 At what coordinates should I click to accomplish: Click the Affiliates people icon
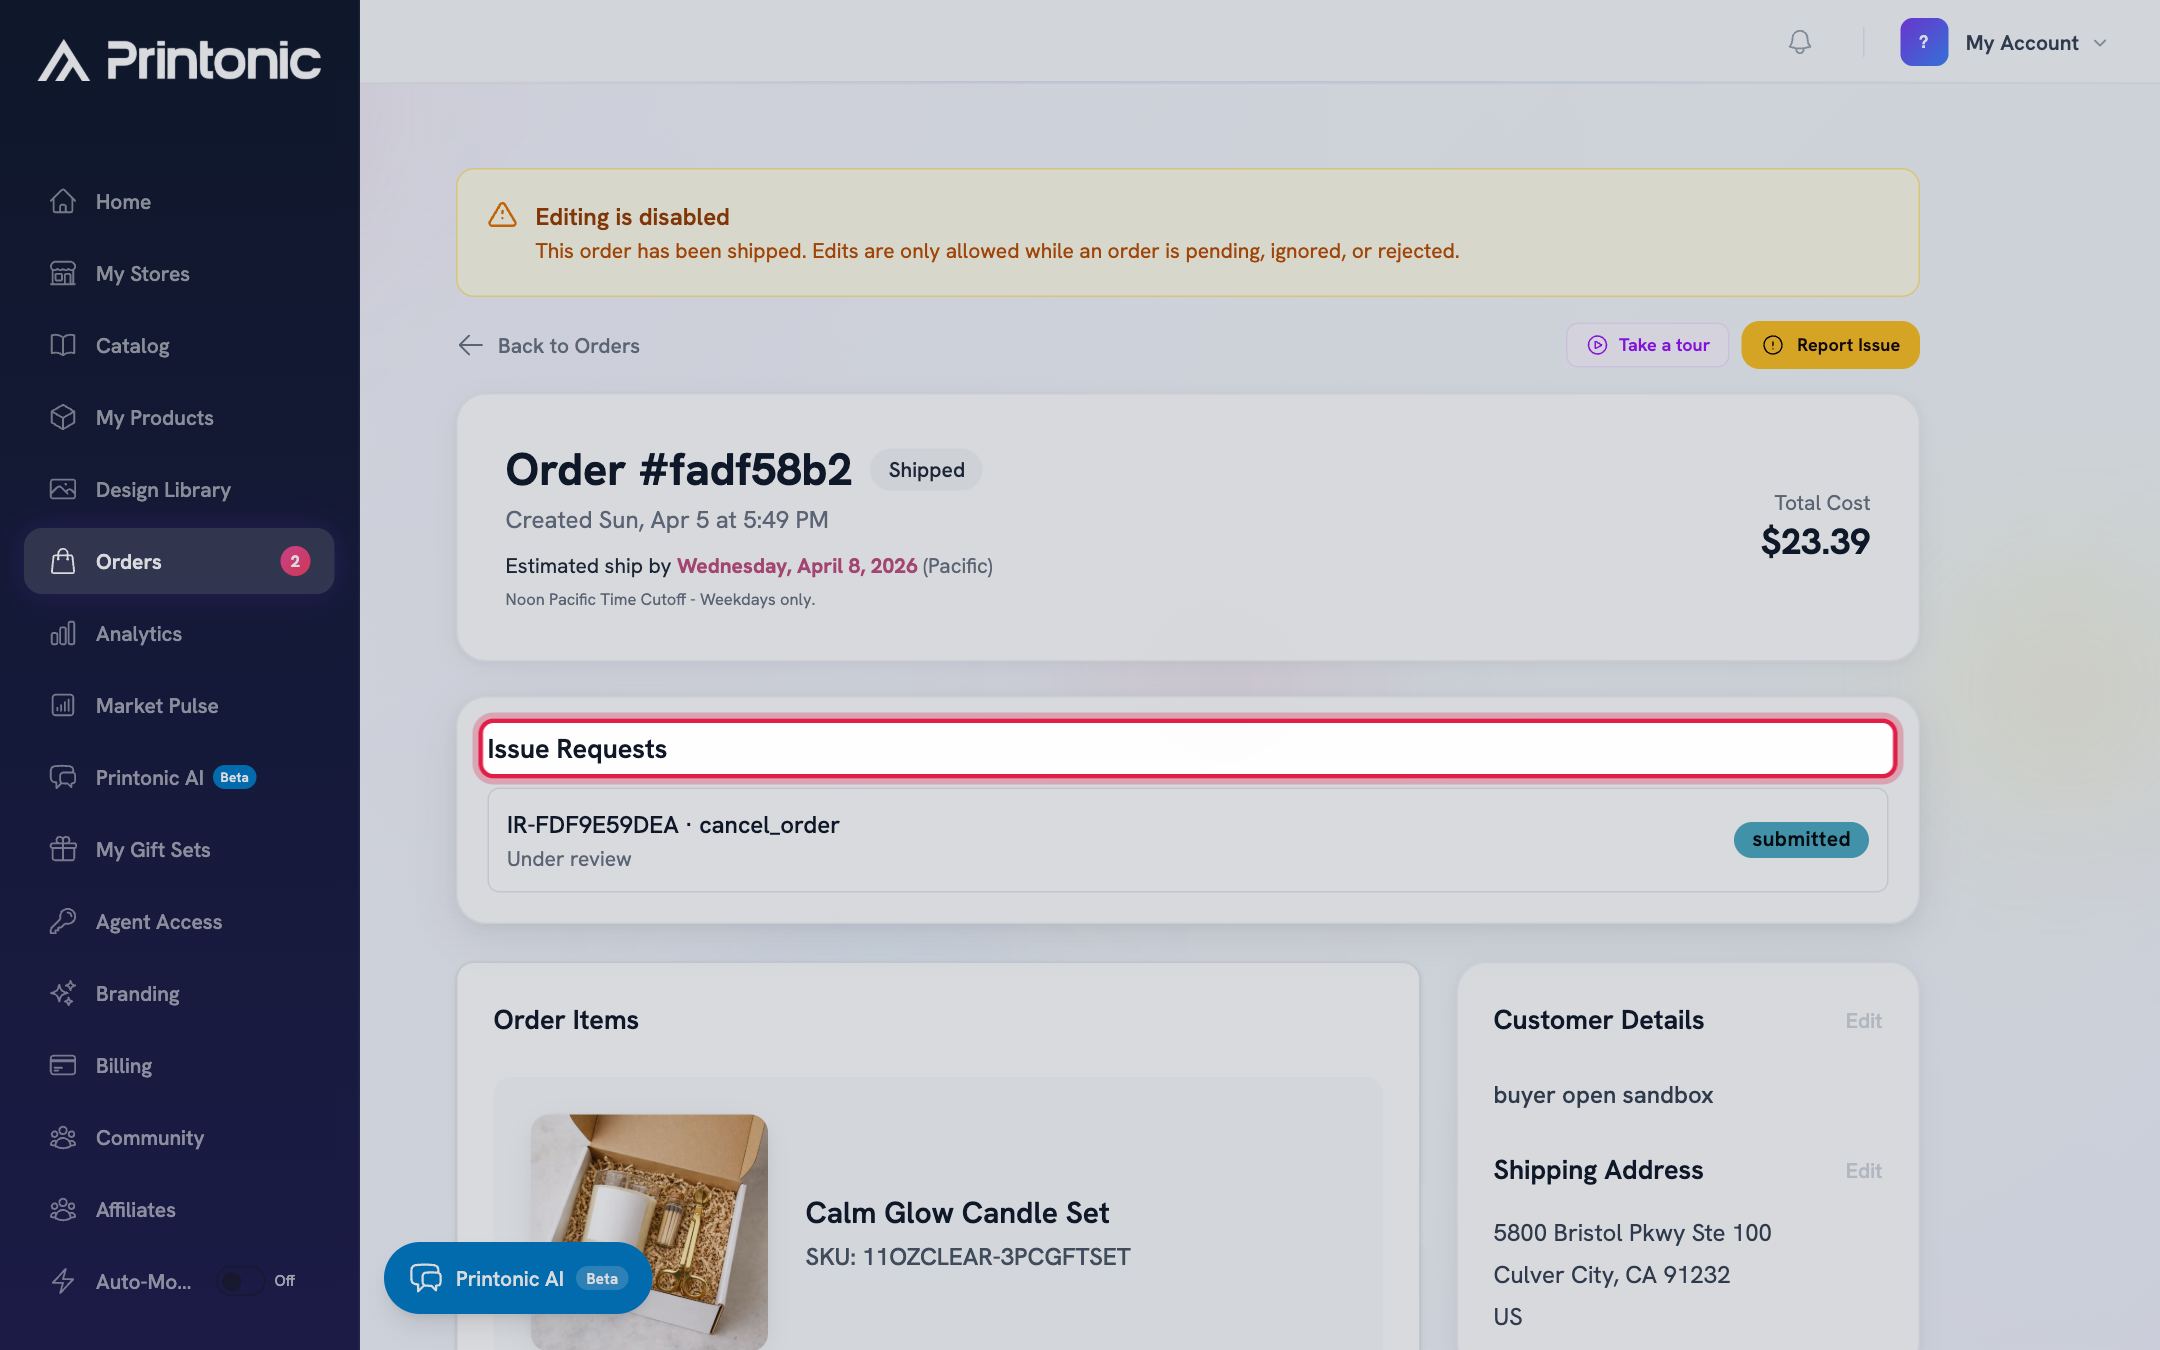[x=63, y=1209]
